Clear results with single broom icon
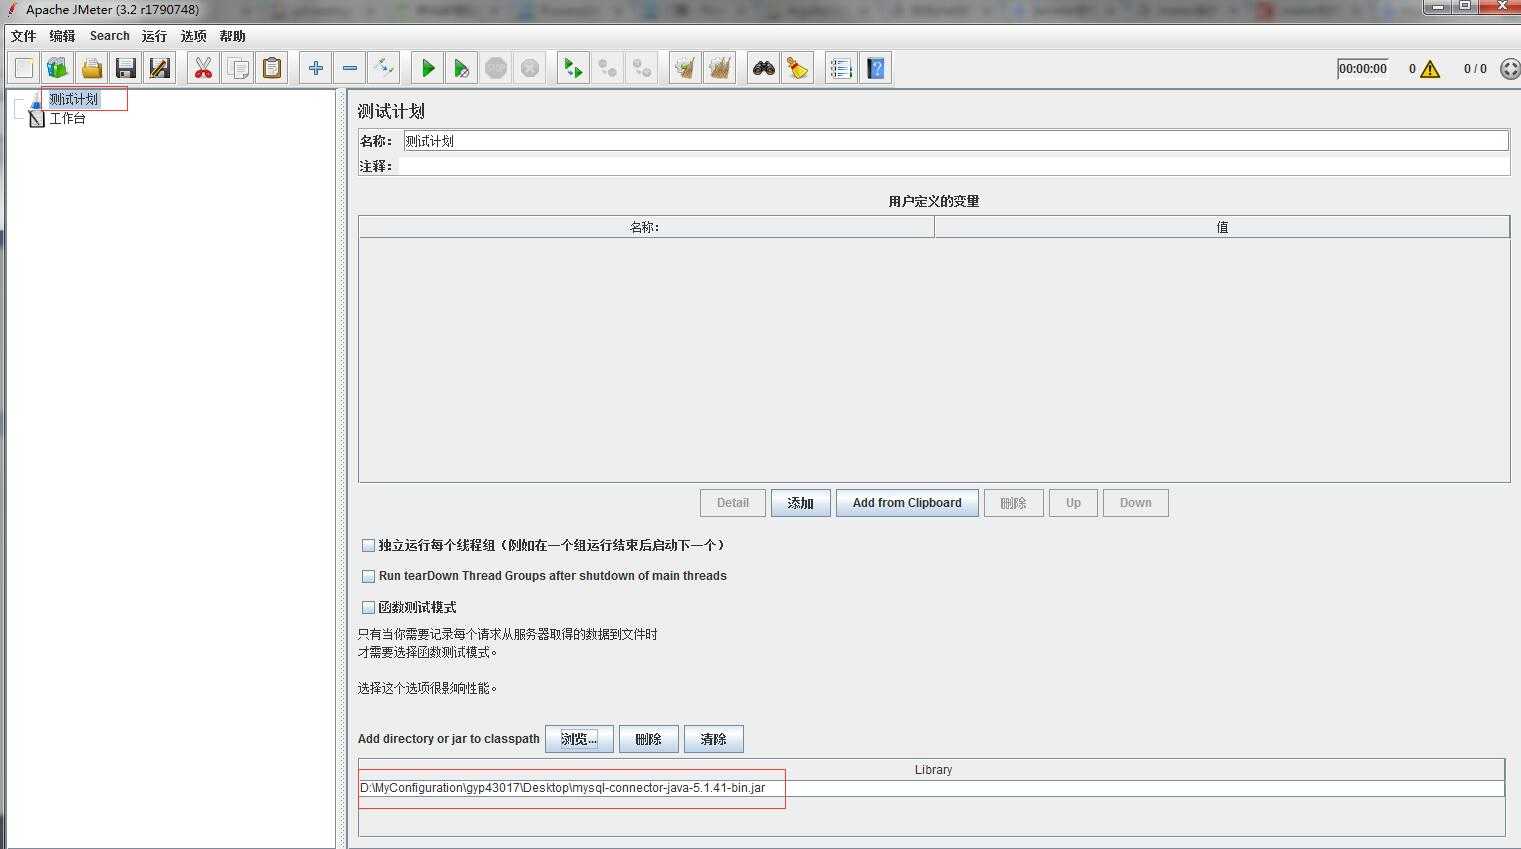 685,68
